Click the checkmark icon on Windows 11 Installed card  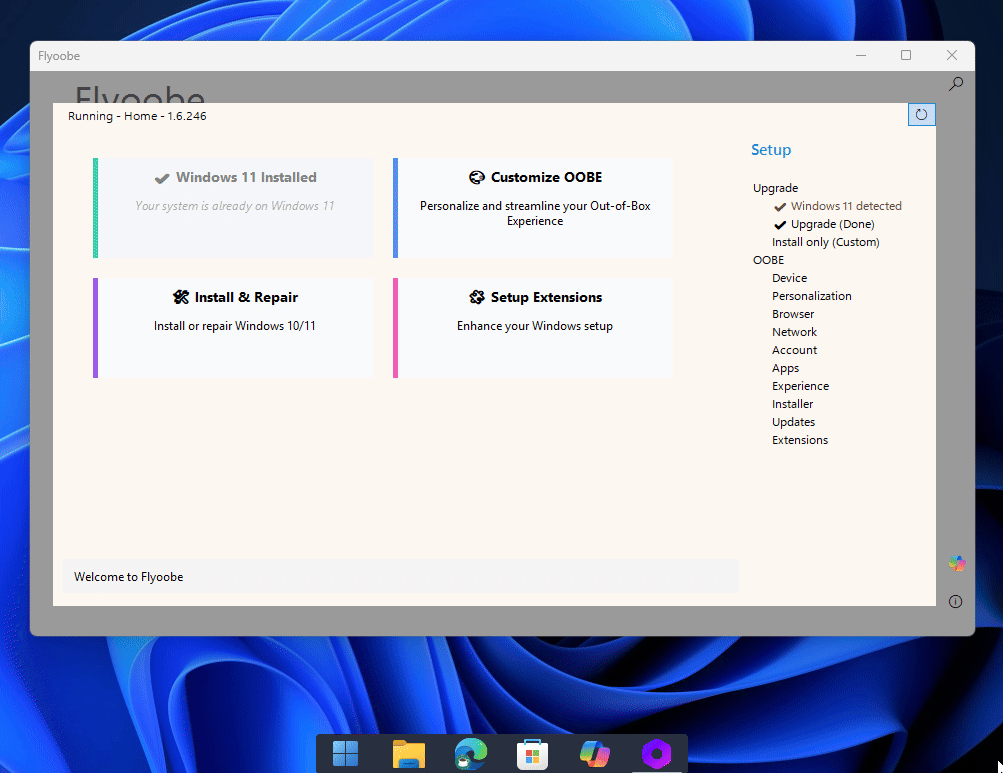click(x=162, y=176)
